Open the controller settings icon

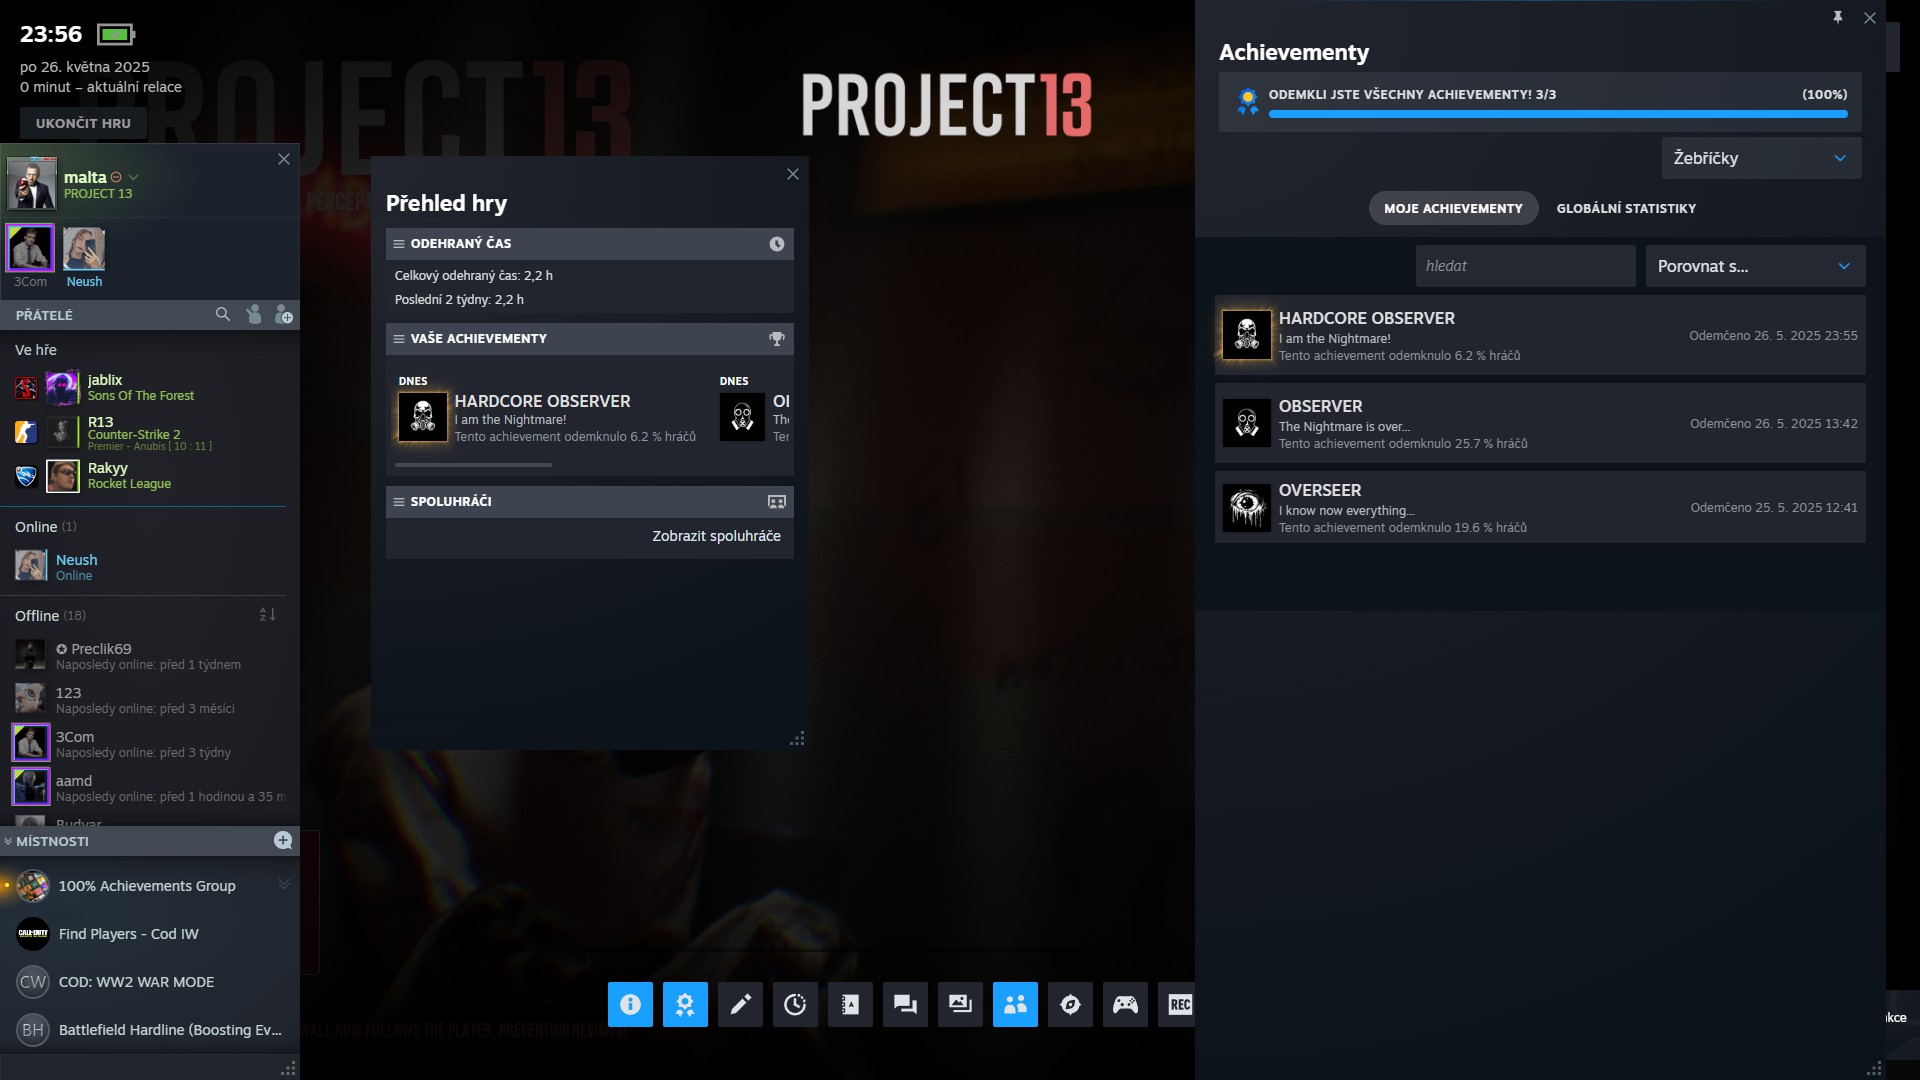[1125, 1004]
